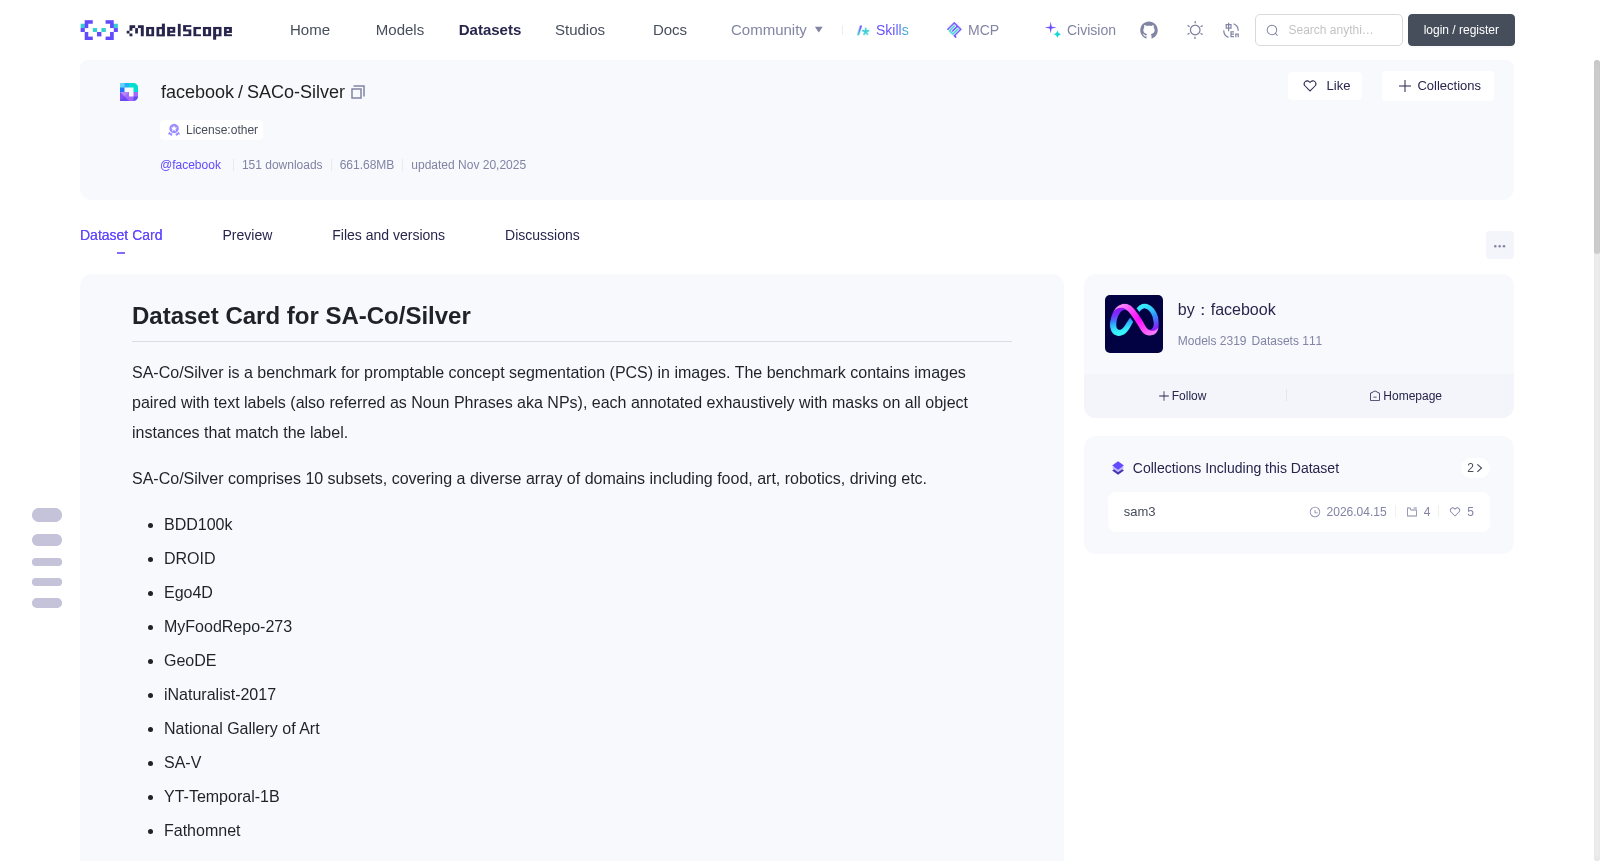
Task: Select the Dataset Card tab
Action: [121, 235]
